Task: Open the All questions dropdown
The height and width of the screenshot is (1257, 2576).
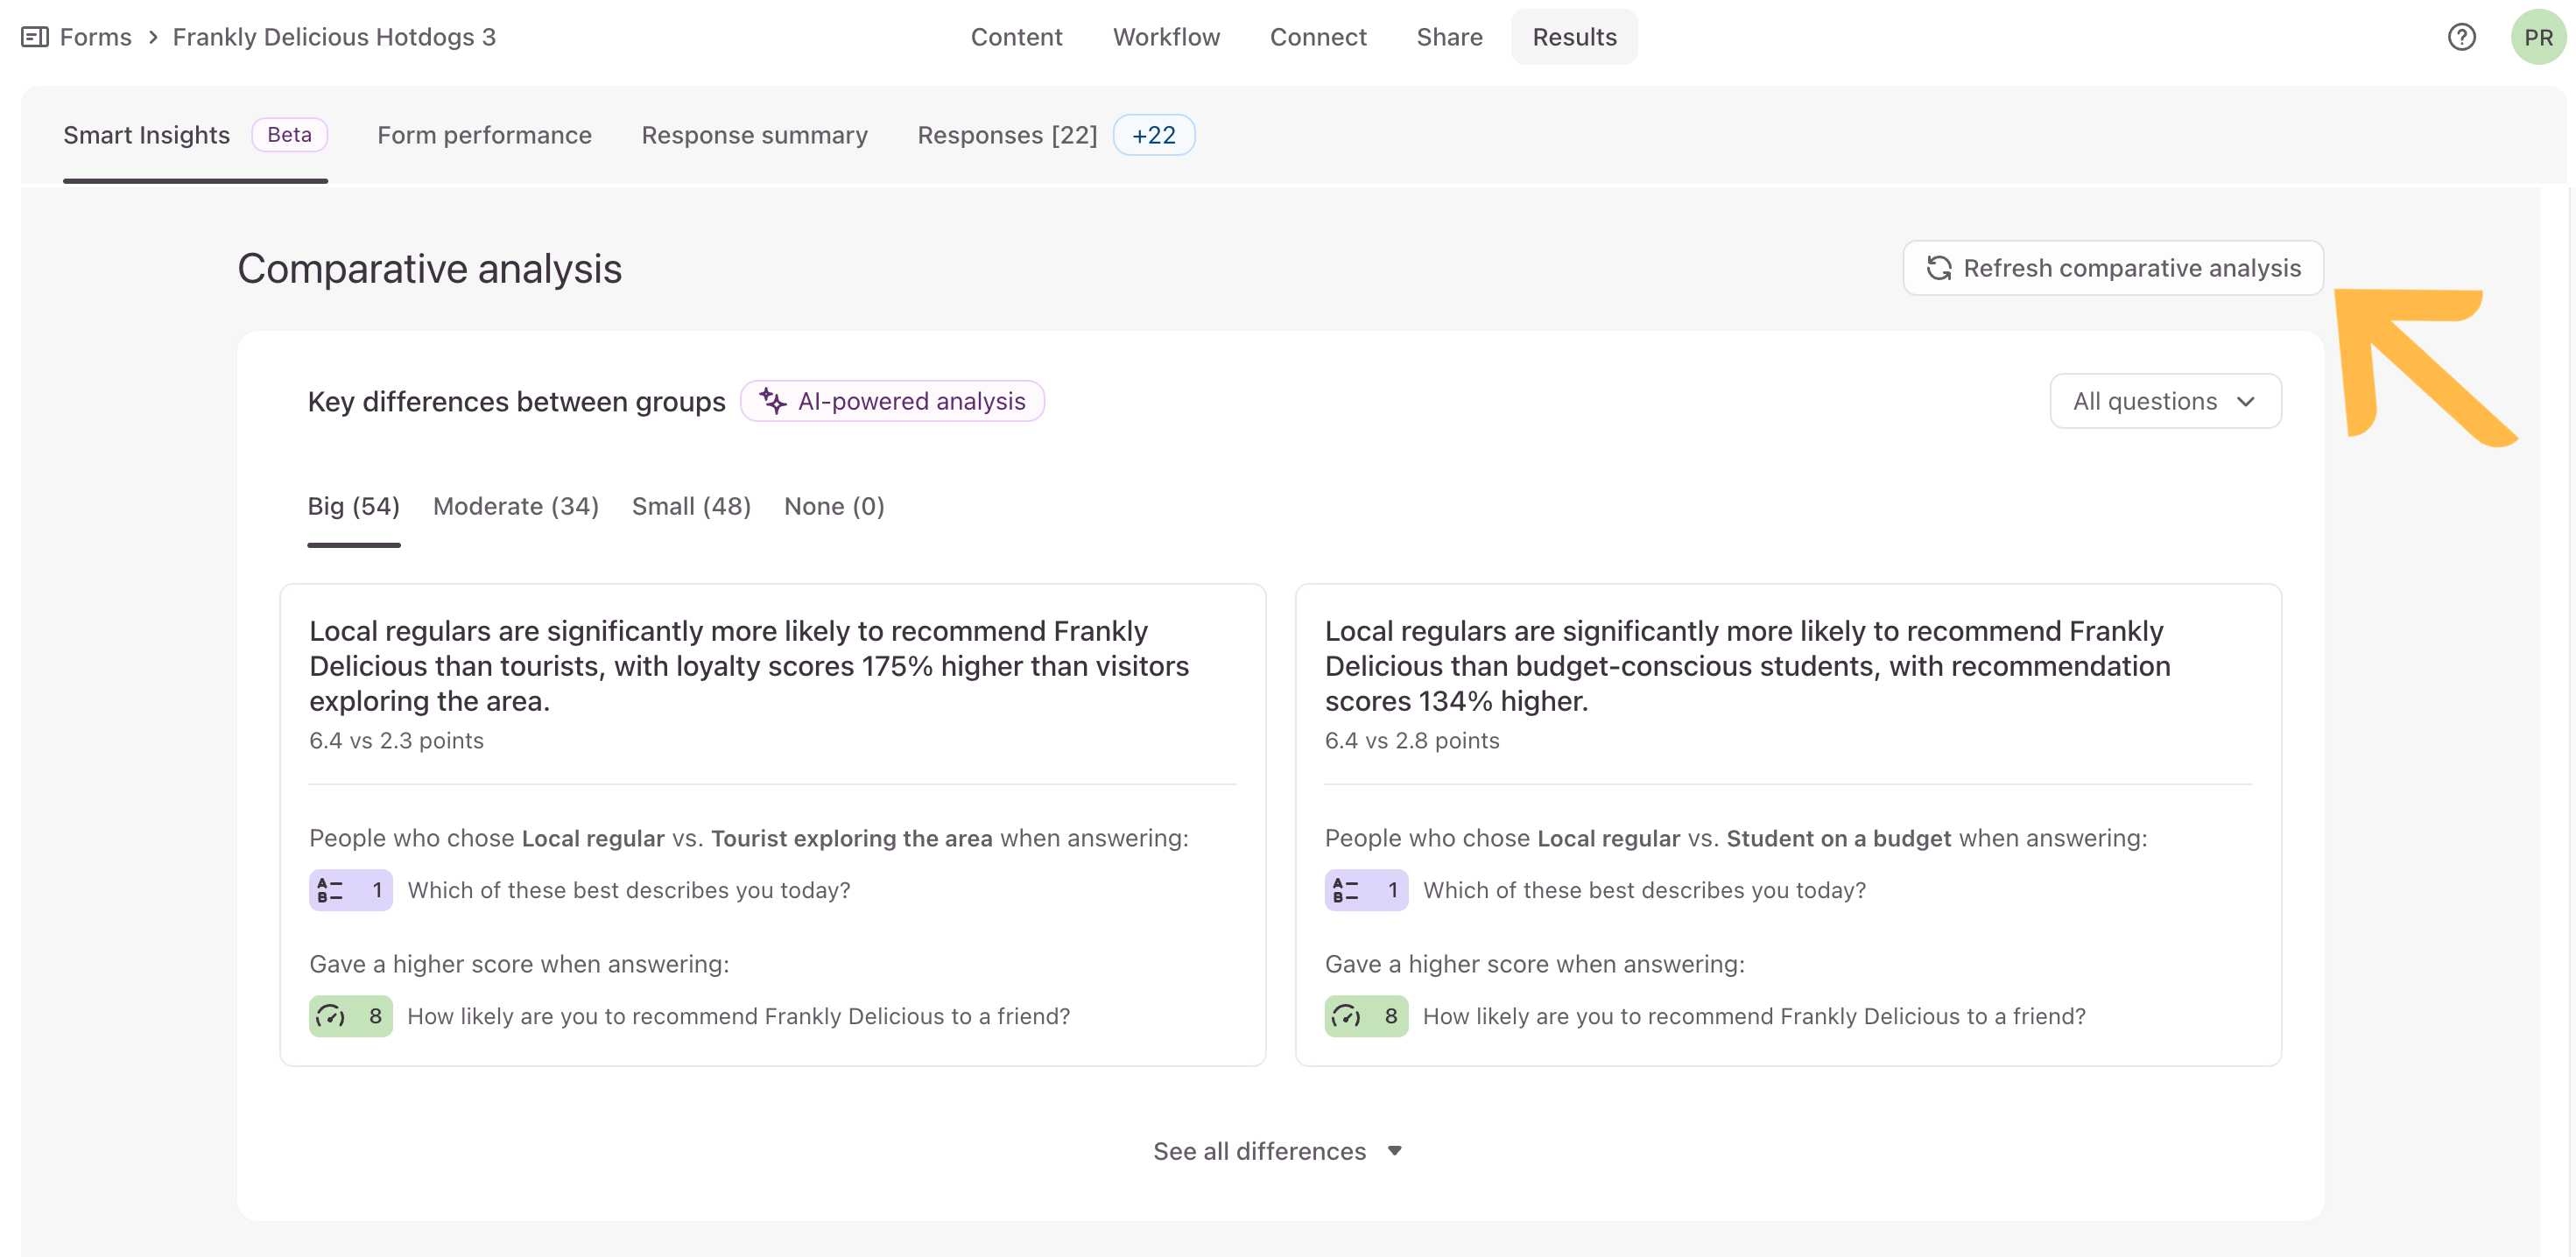Action: pyautogui.click(x=2165, y=401)
